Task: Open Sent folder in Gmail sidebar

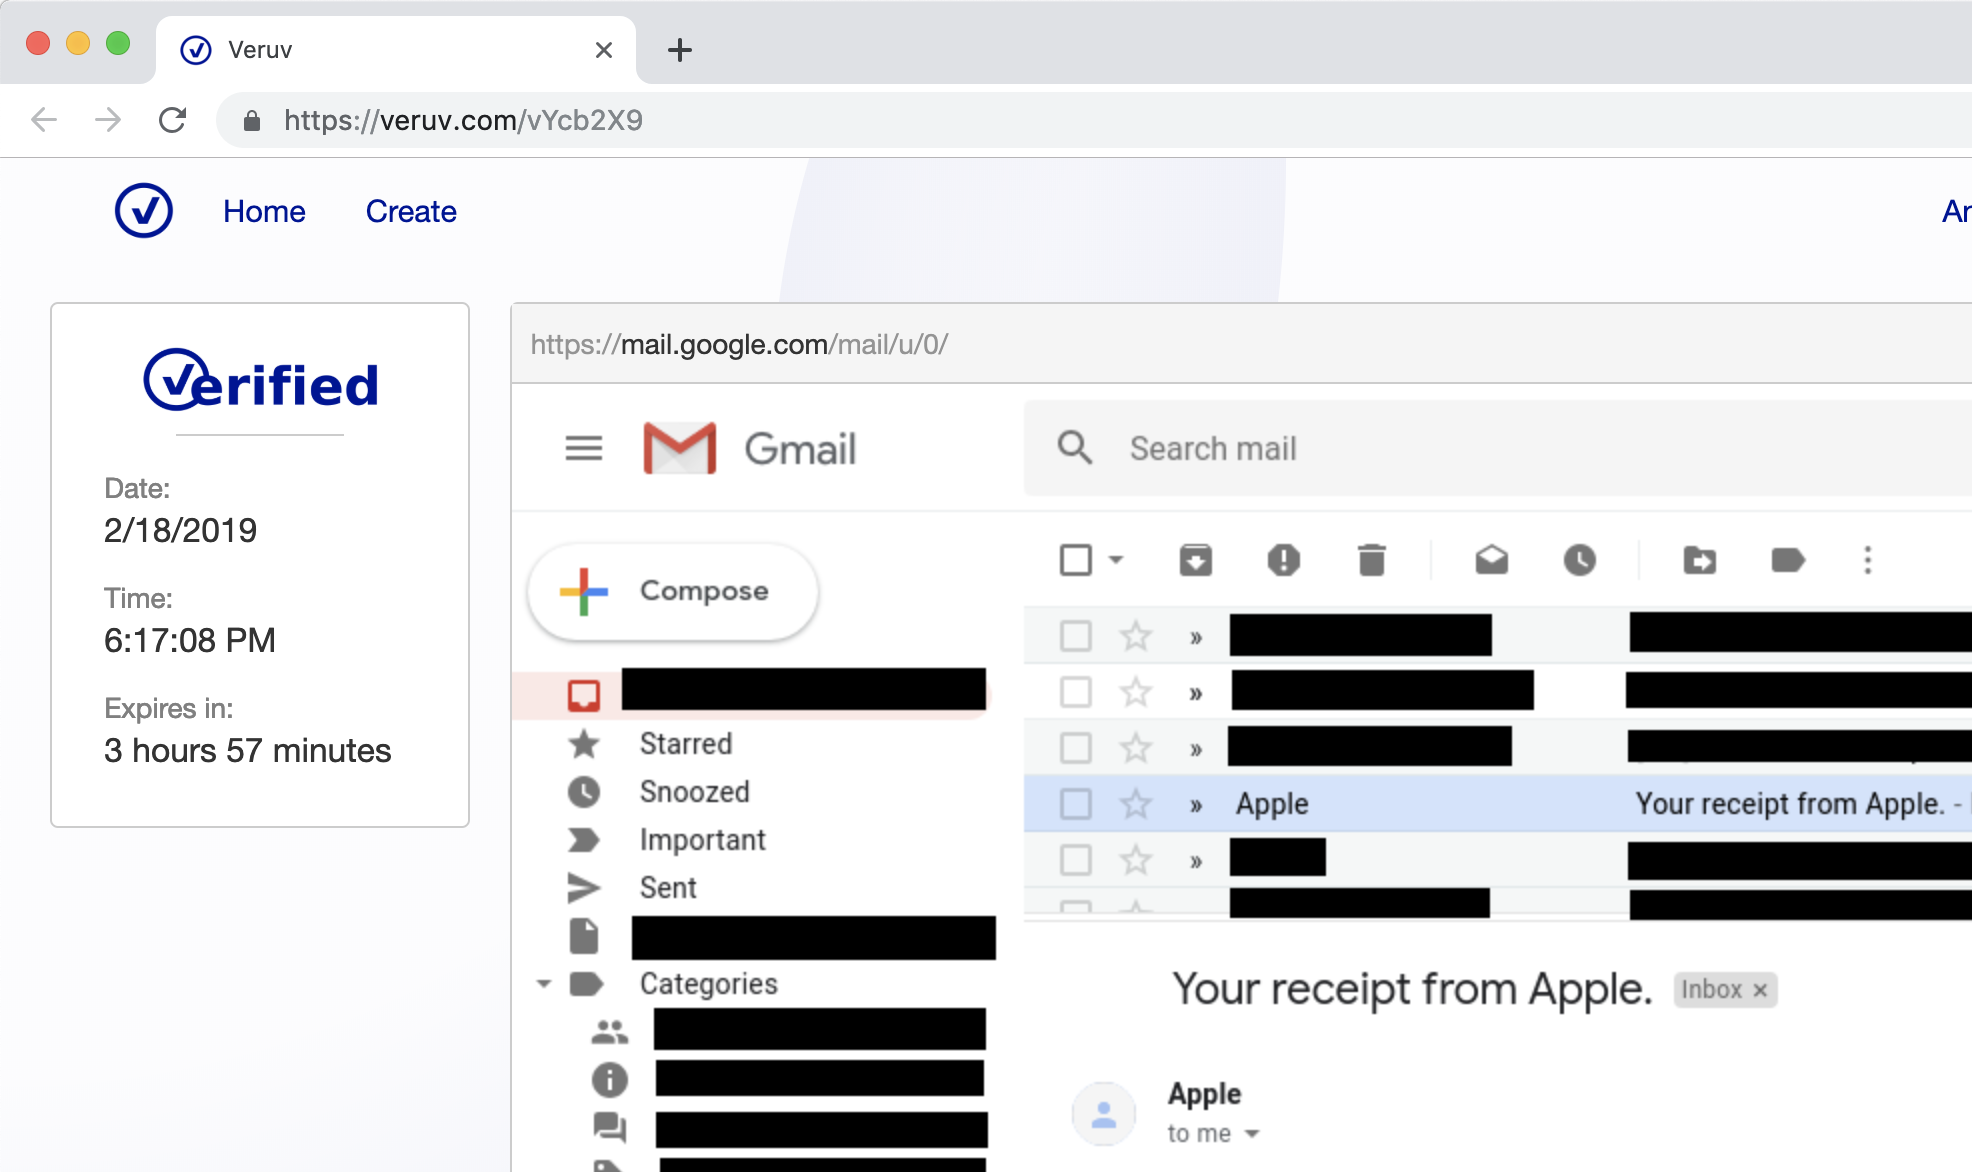Action: (x=668, y=888)
